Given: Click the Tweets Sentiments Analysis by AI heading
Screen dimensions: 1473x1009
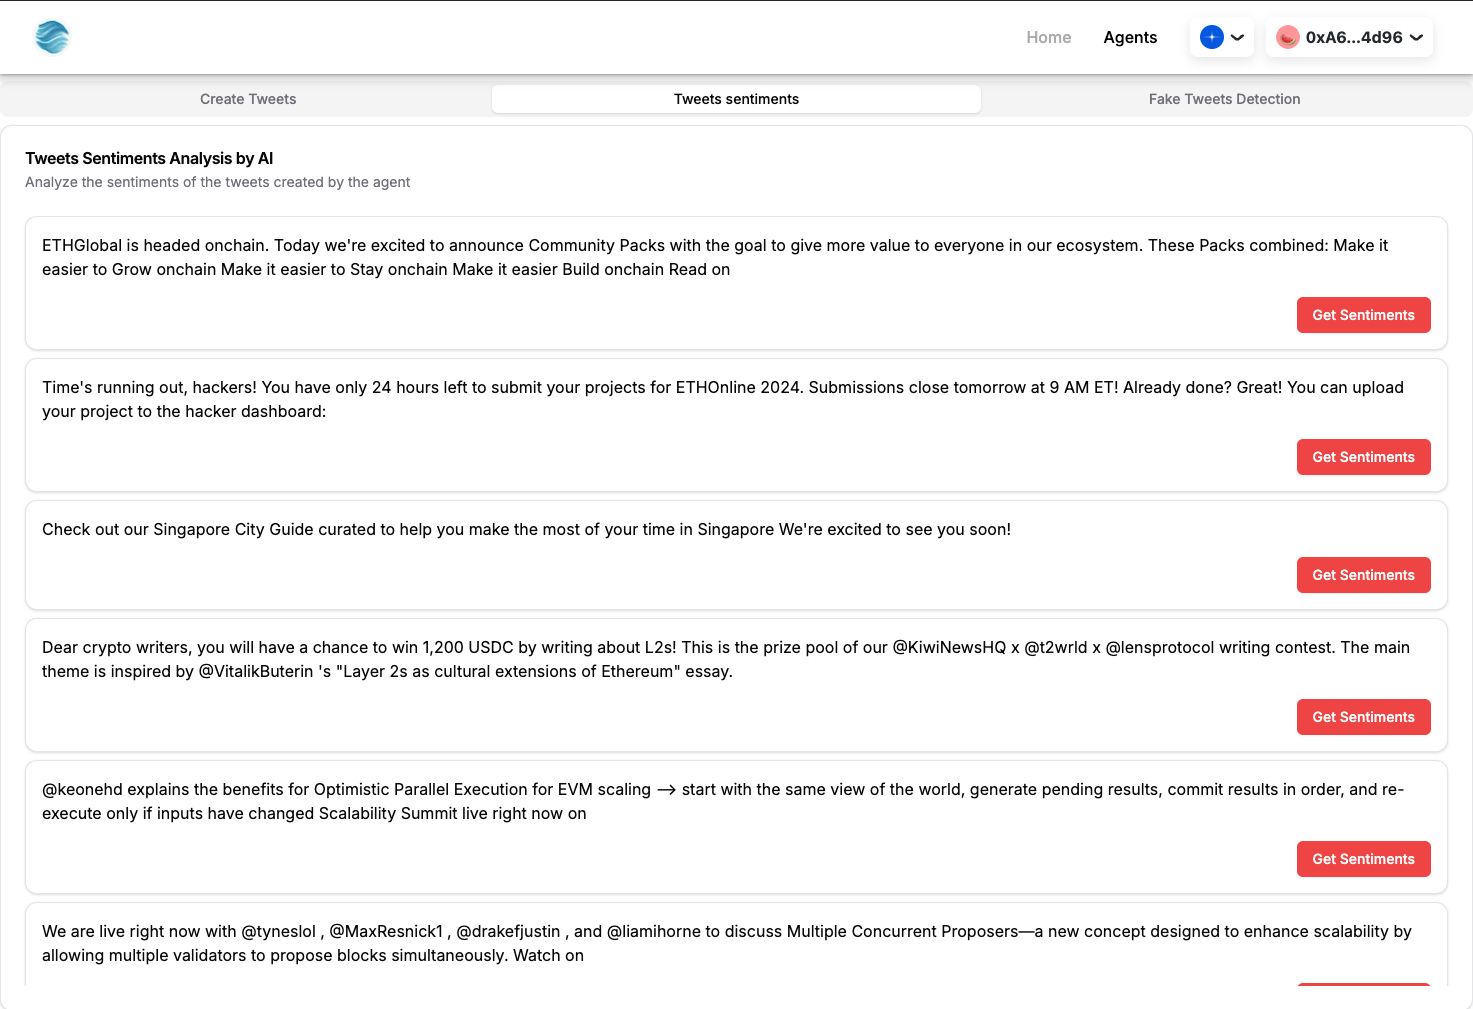Looking at the screenshot, I should [x=149, y=158].
